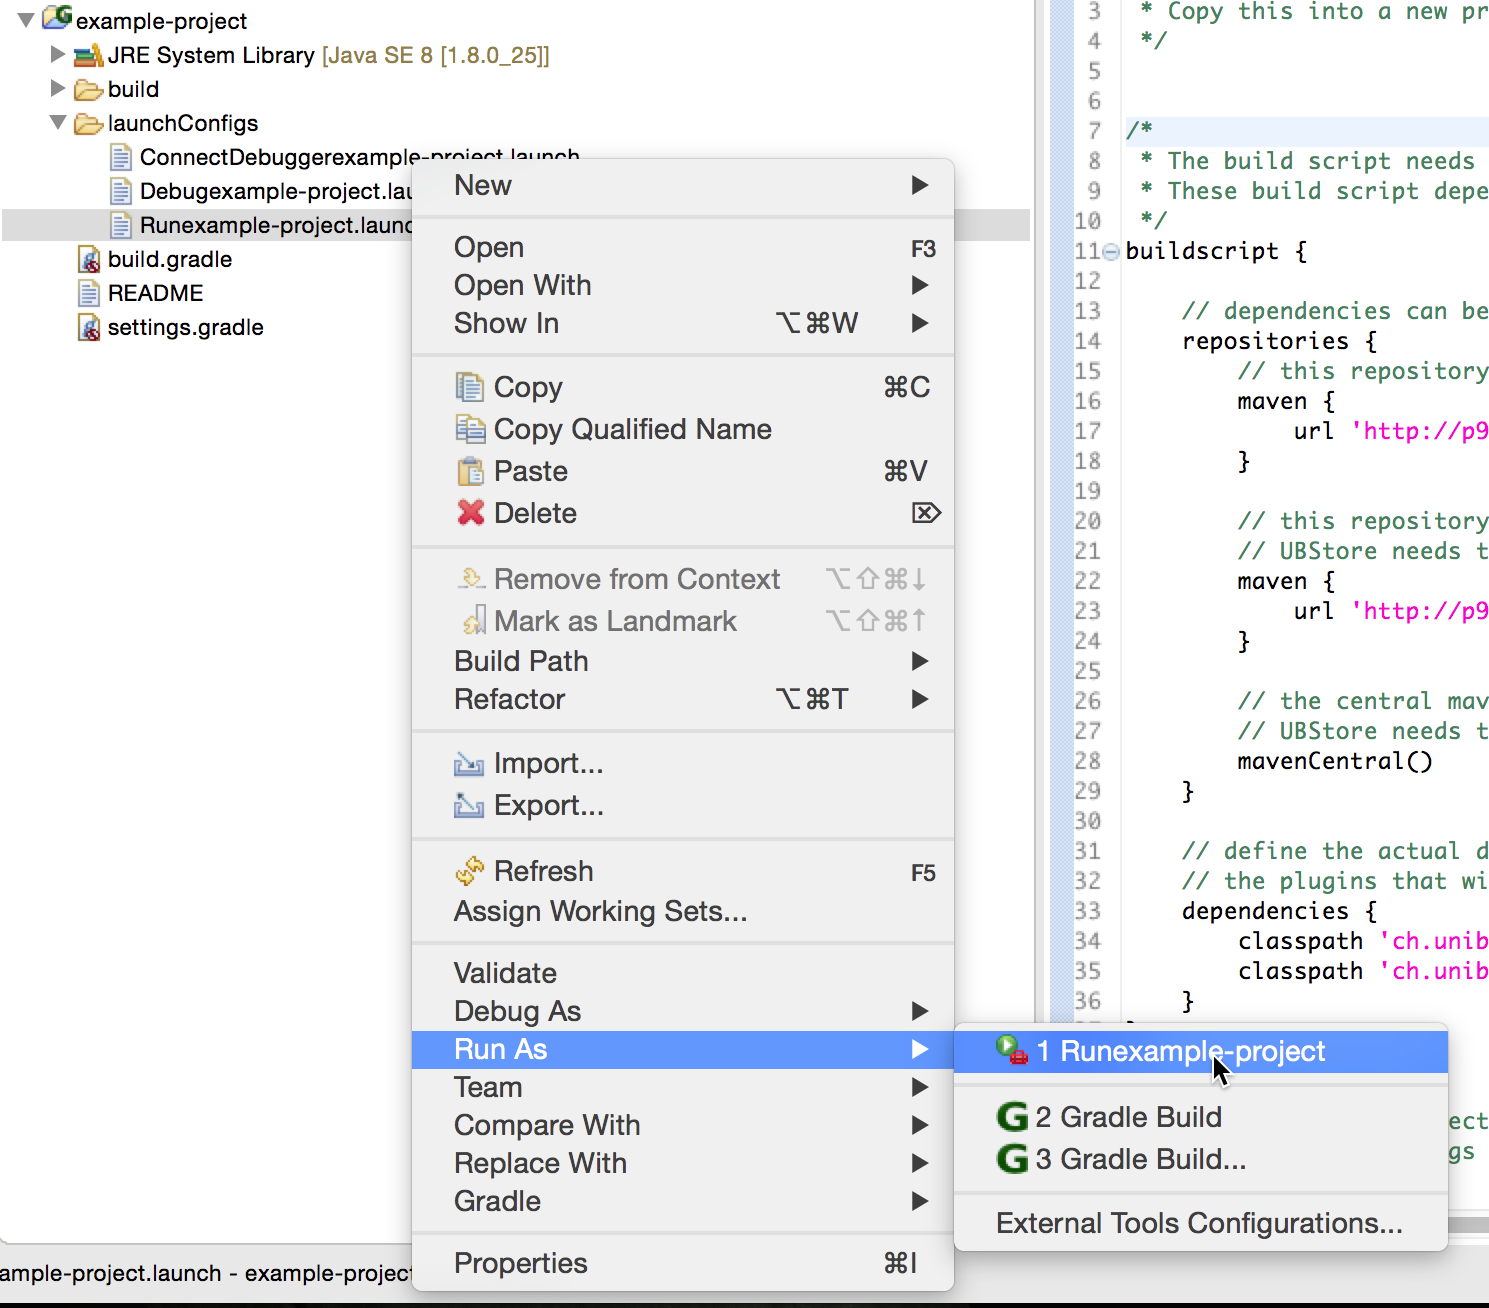Click the build folder icon

[89, 90]
